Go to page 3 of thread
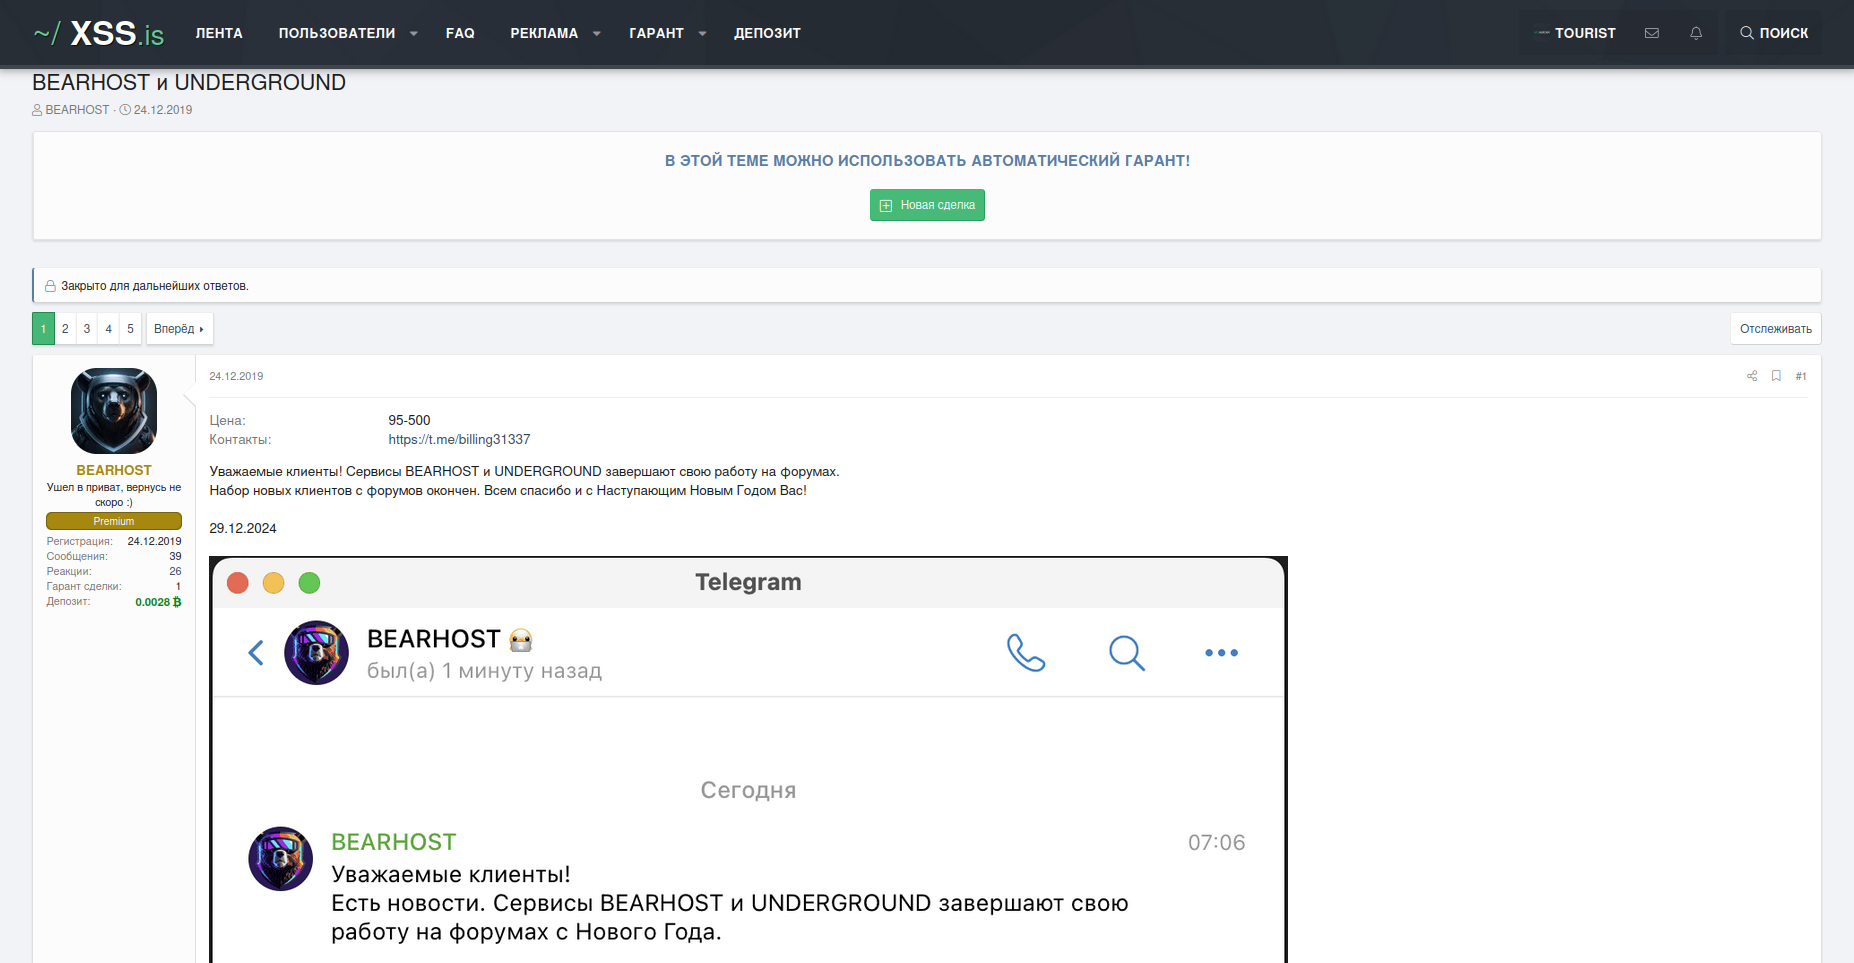The width and height of the screenshot is (1854, 963). 87,329
